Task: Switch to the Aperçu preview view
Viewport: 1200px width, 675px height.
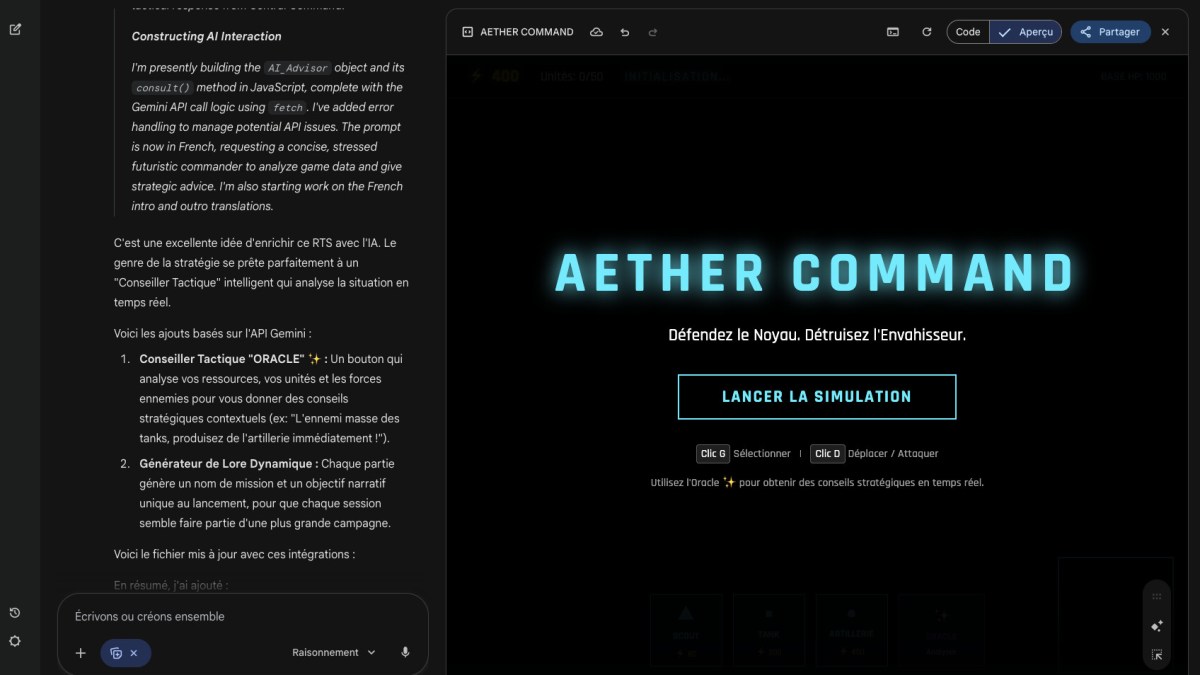Action: click(x=1026, y=32)
